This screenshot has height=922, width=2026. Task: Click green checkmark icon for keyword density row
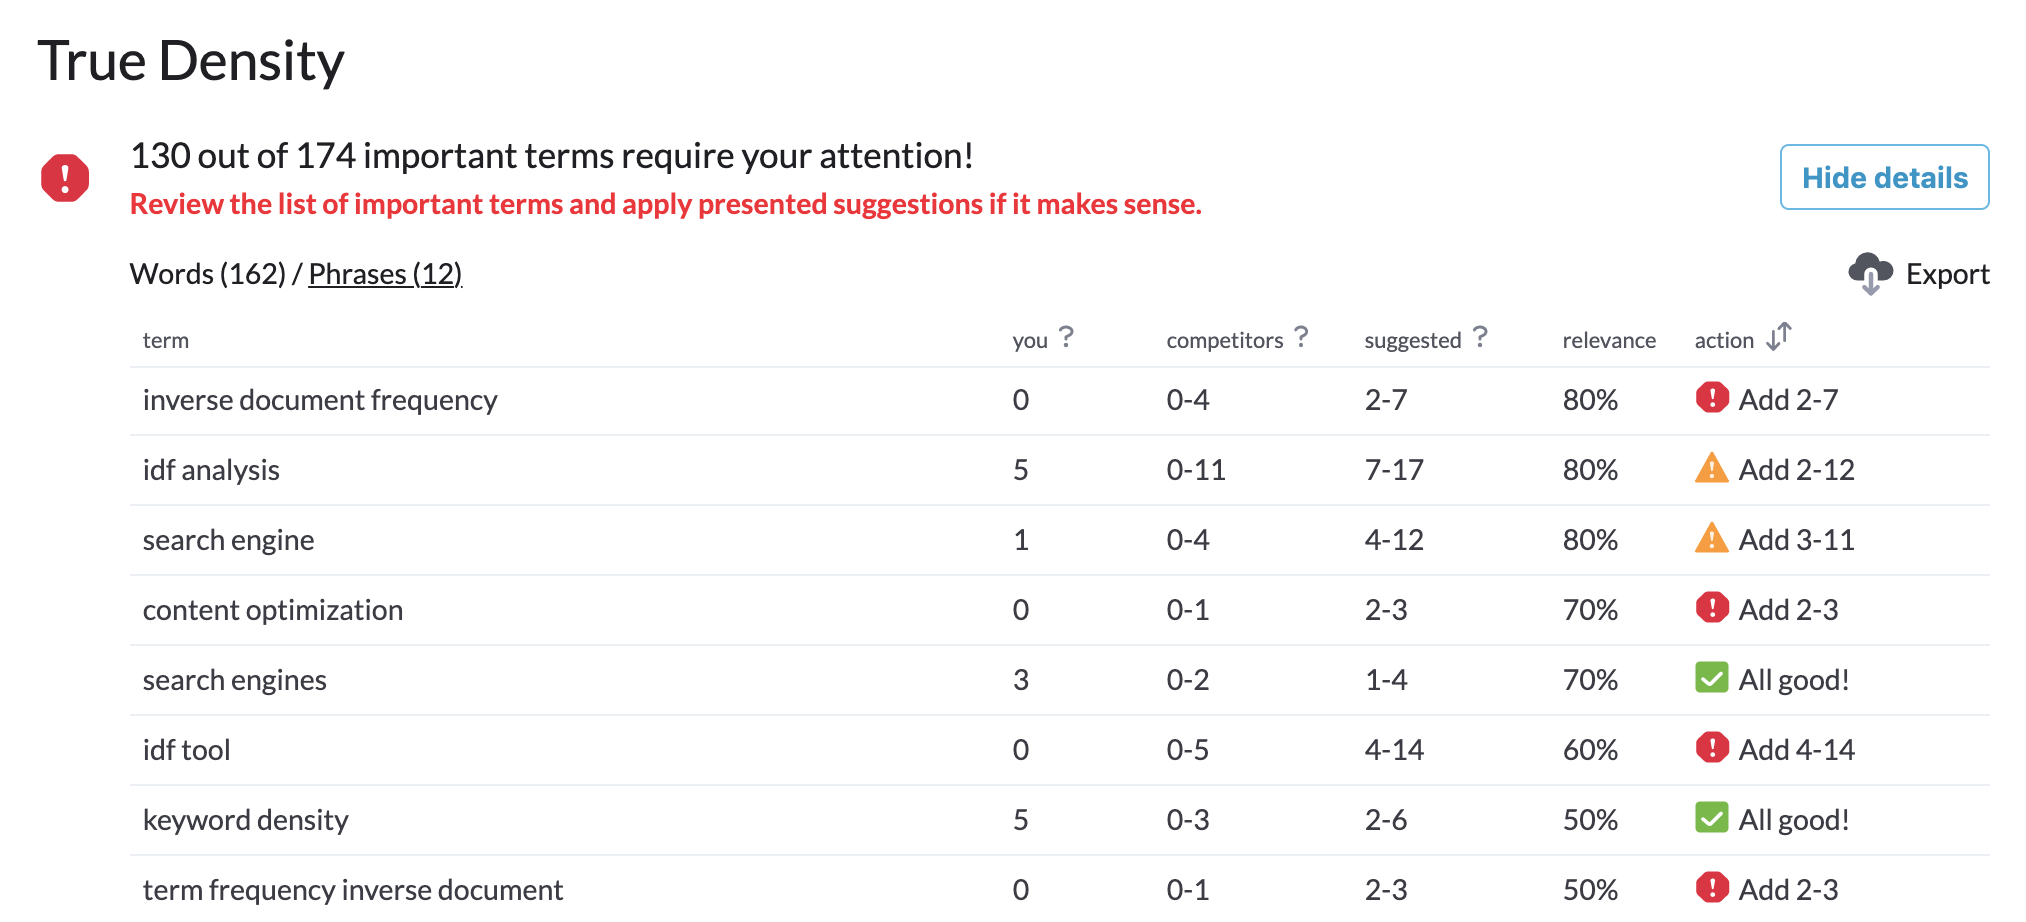(1712, 817)
